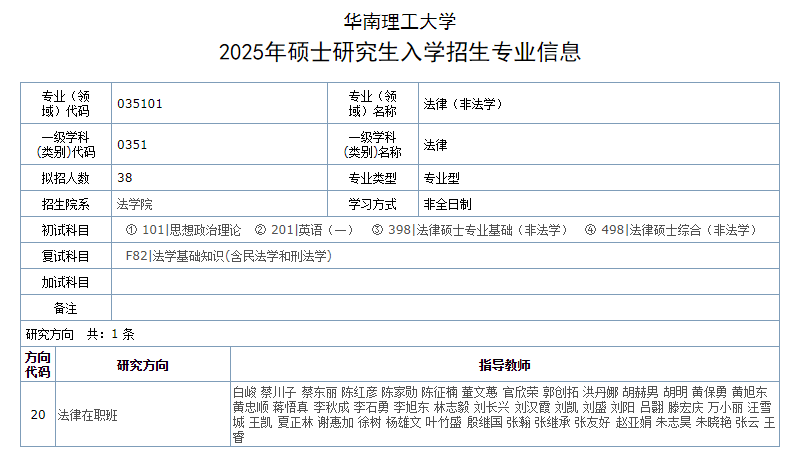Click subject 398|法律硕士专业基础（非法学）

(x=478, y=230)
